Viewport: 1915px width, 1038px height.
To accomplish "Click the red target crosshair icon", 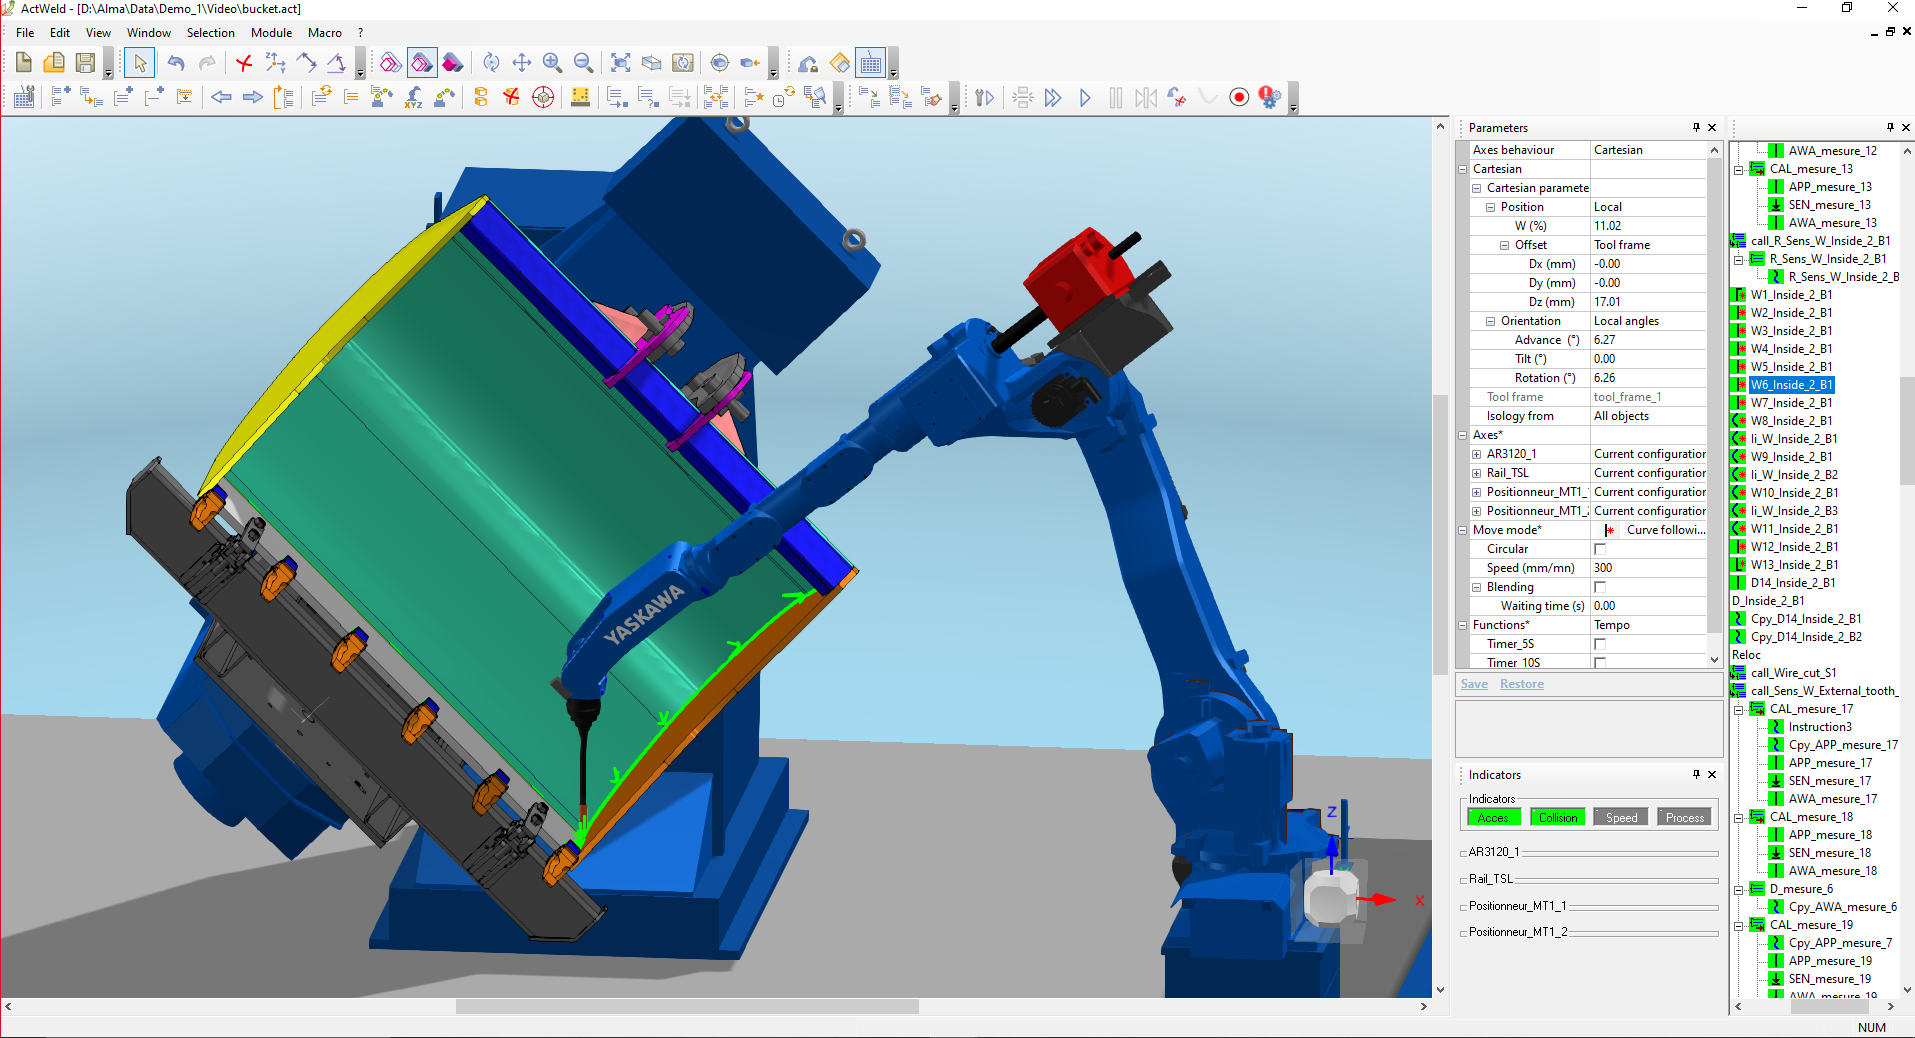I will (543, 97).
